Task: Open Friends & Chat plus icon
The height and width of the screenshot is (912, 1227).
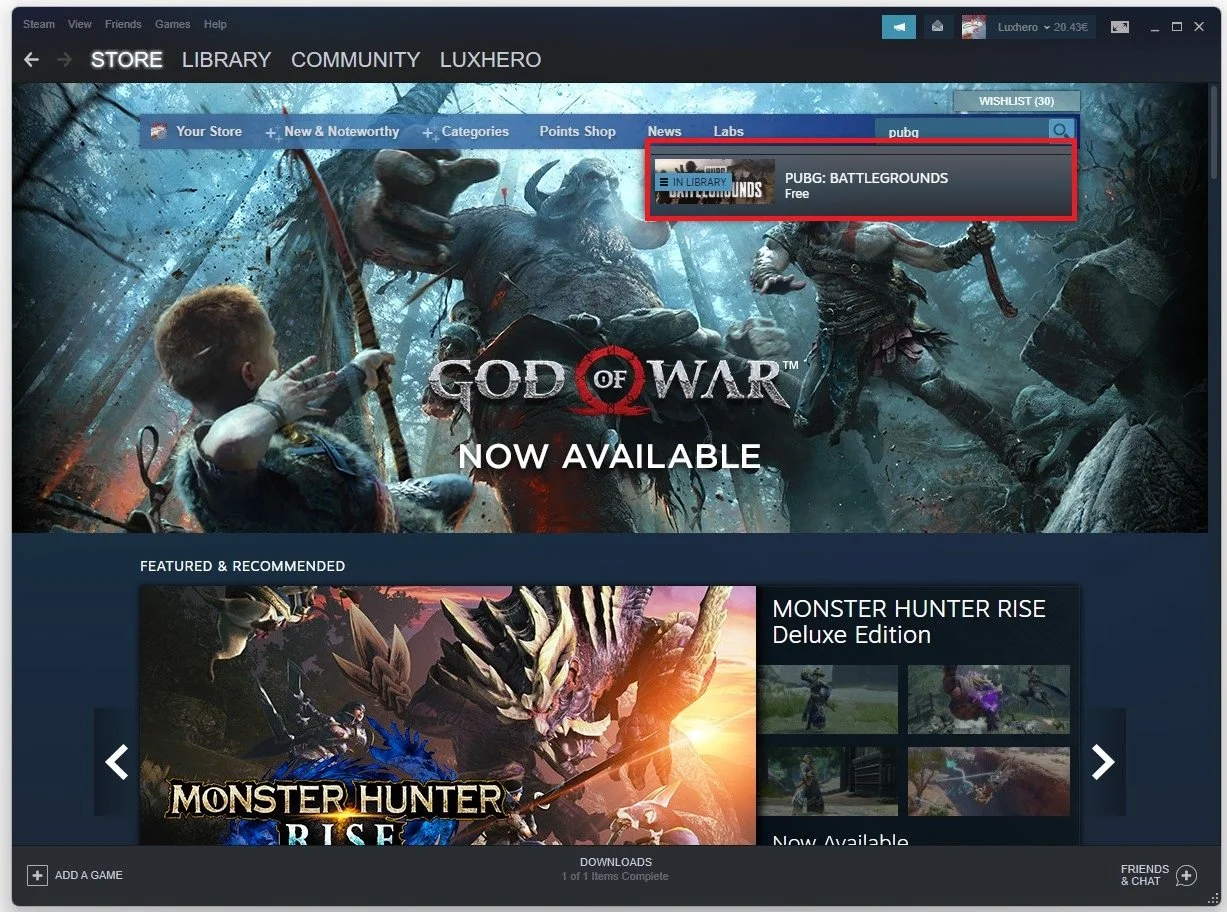Action: (x=1186, y=875)
